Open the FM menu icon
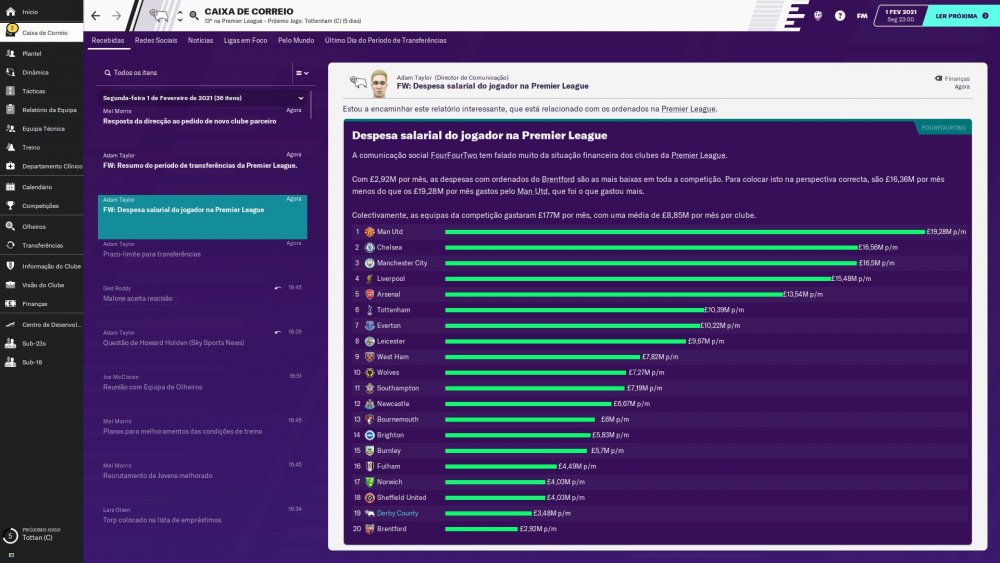The height and width of the screenshot is (563, 1000). [862, 15]
